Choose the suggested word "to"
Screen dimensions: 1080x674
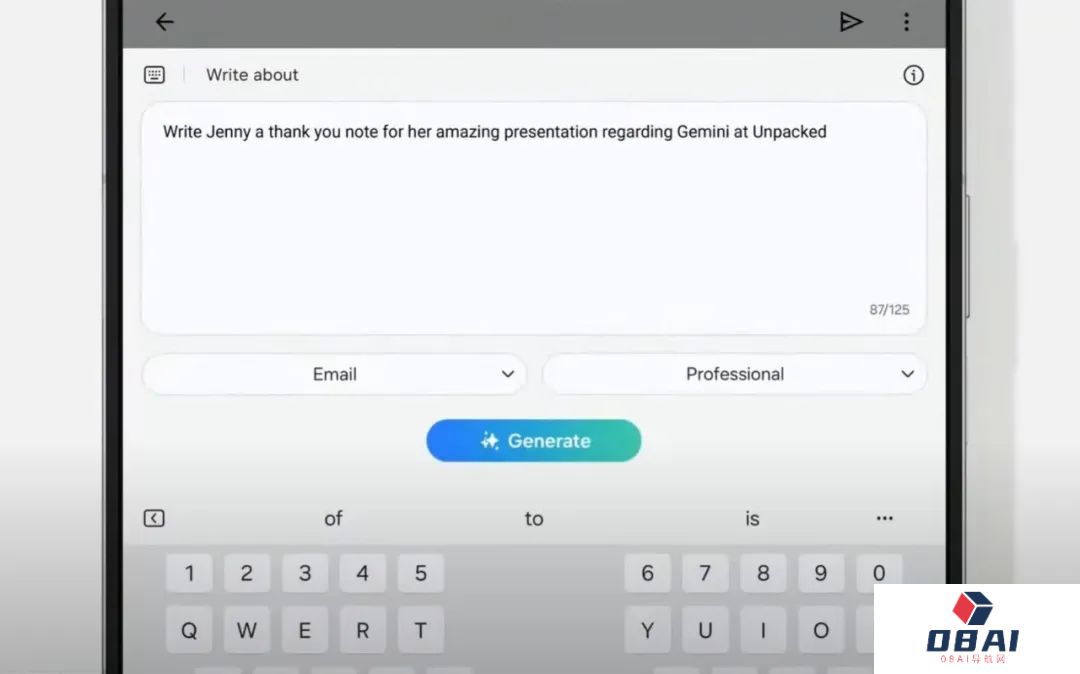(534, 518)
